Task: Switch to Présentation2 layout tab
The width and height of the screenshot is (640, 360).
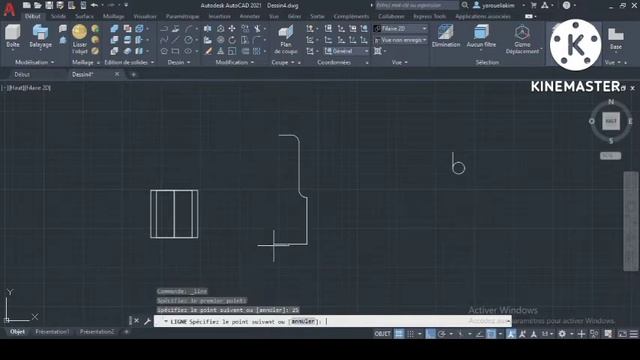Action: click(97, 332)
